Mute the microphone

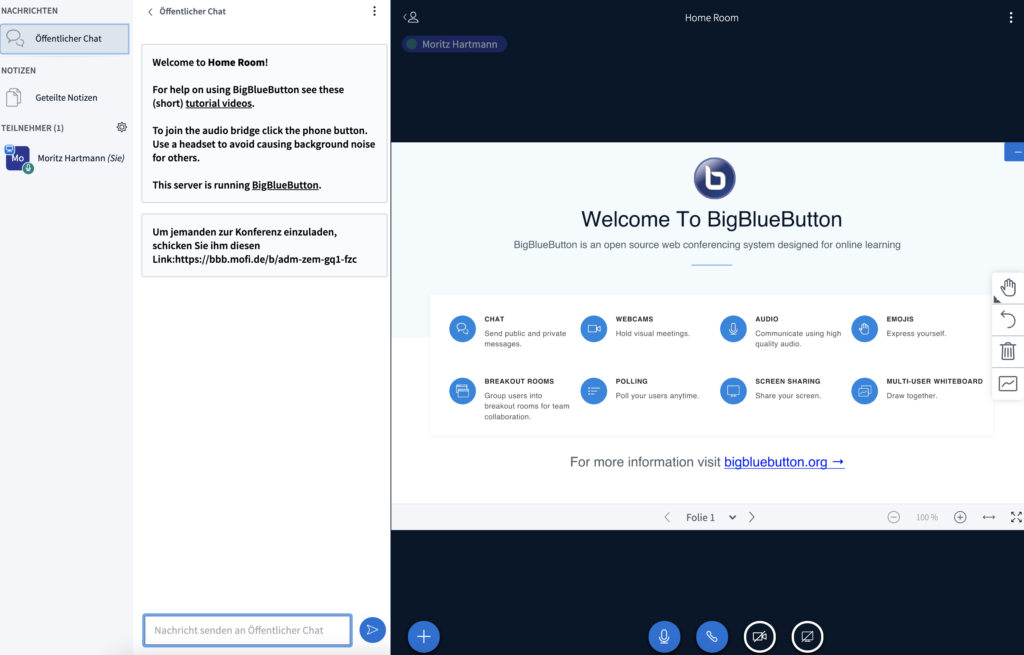664,637
